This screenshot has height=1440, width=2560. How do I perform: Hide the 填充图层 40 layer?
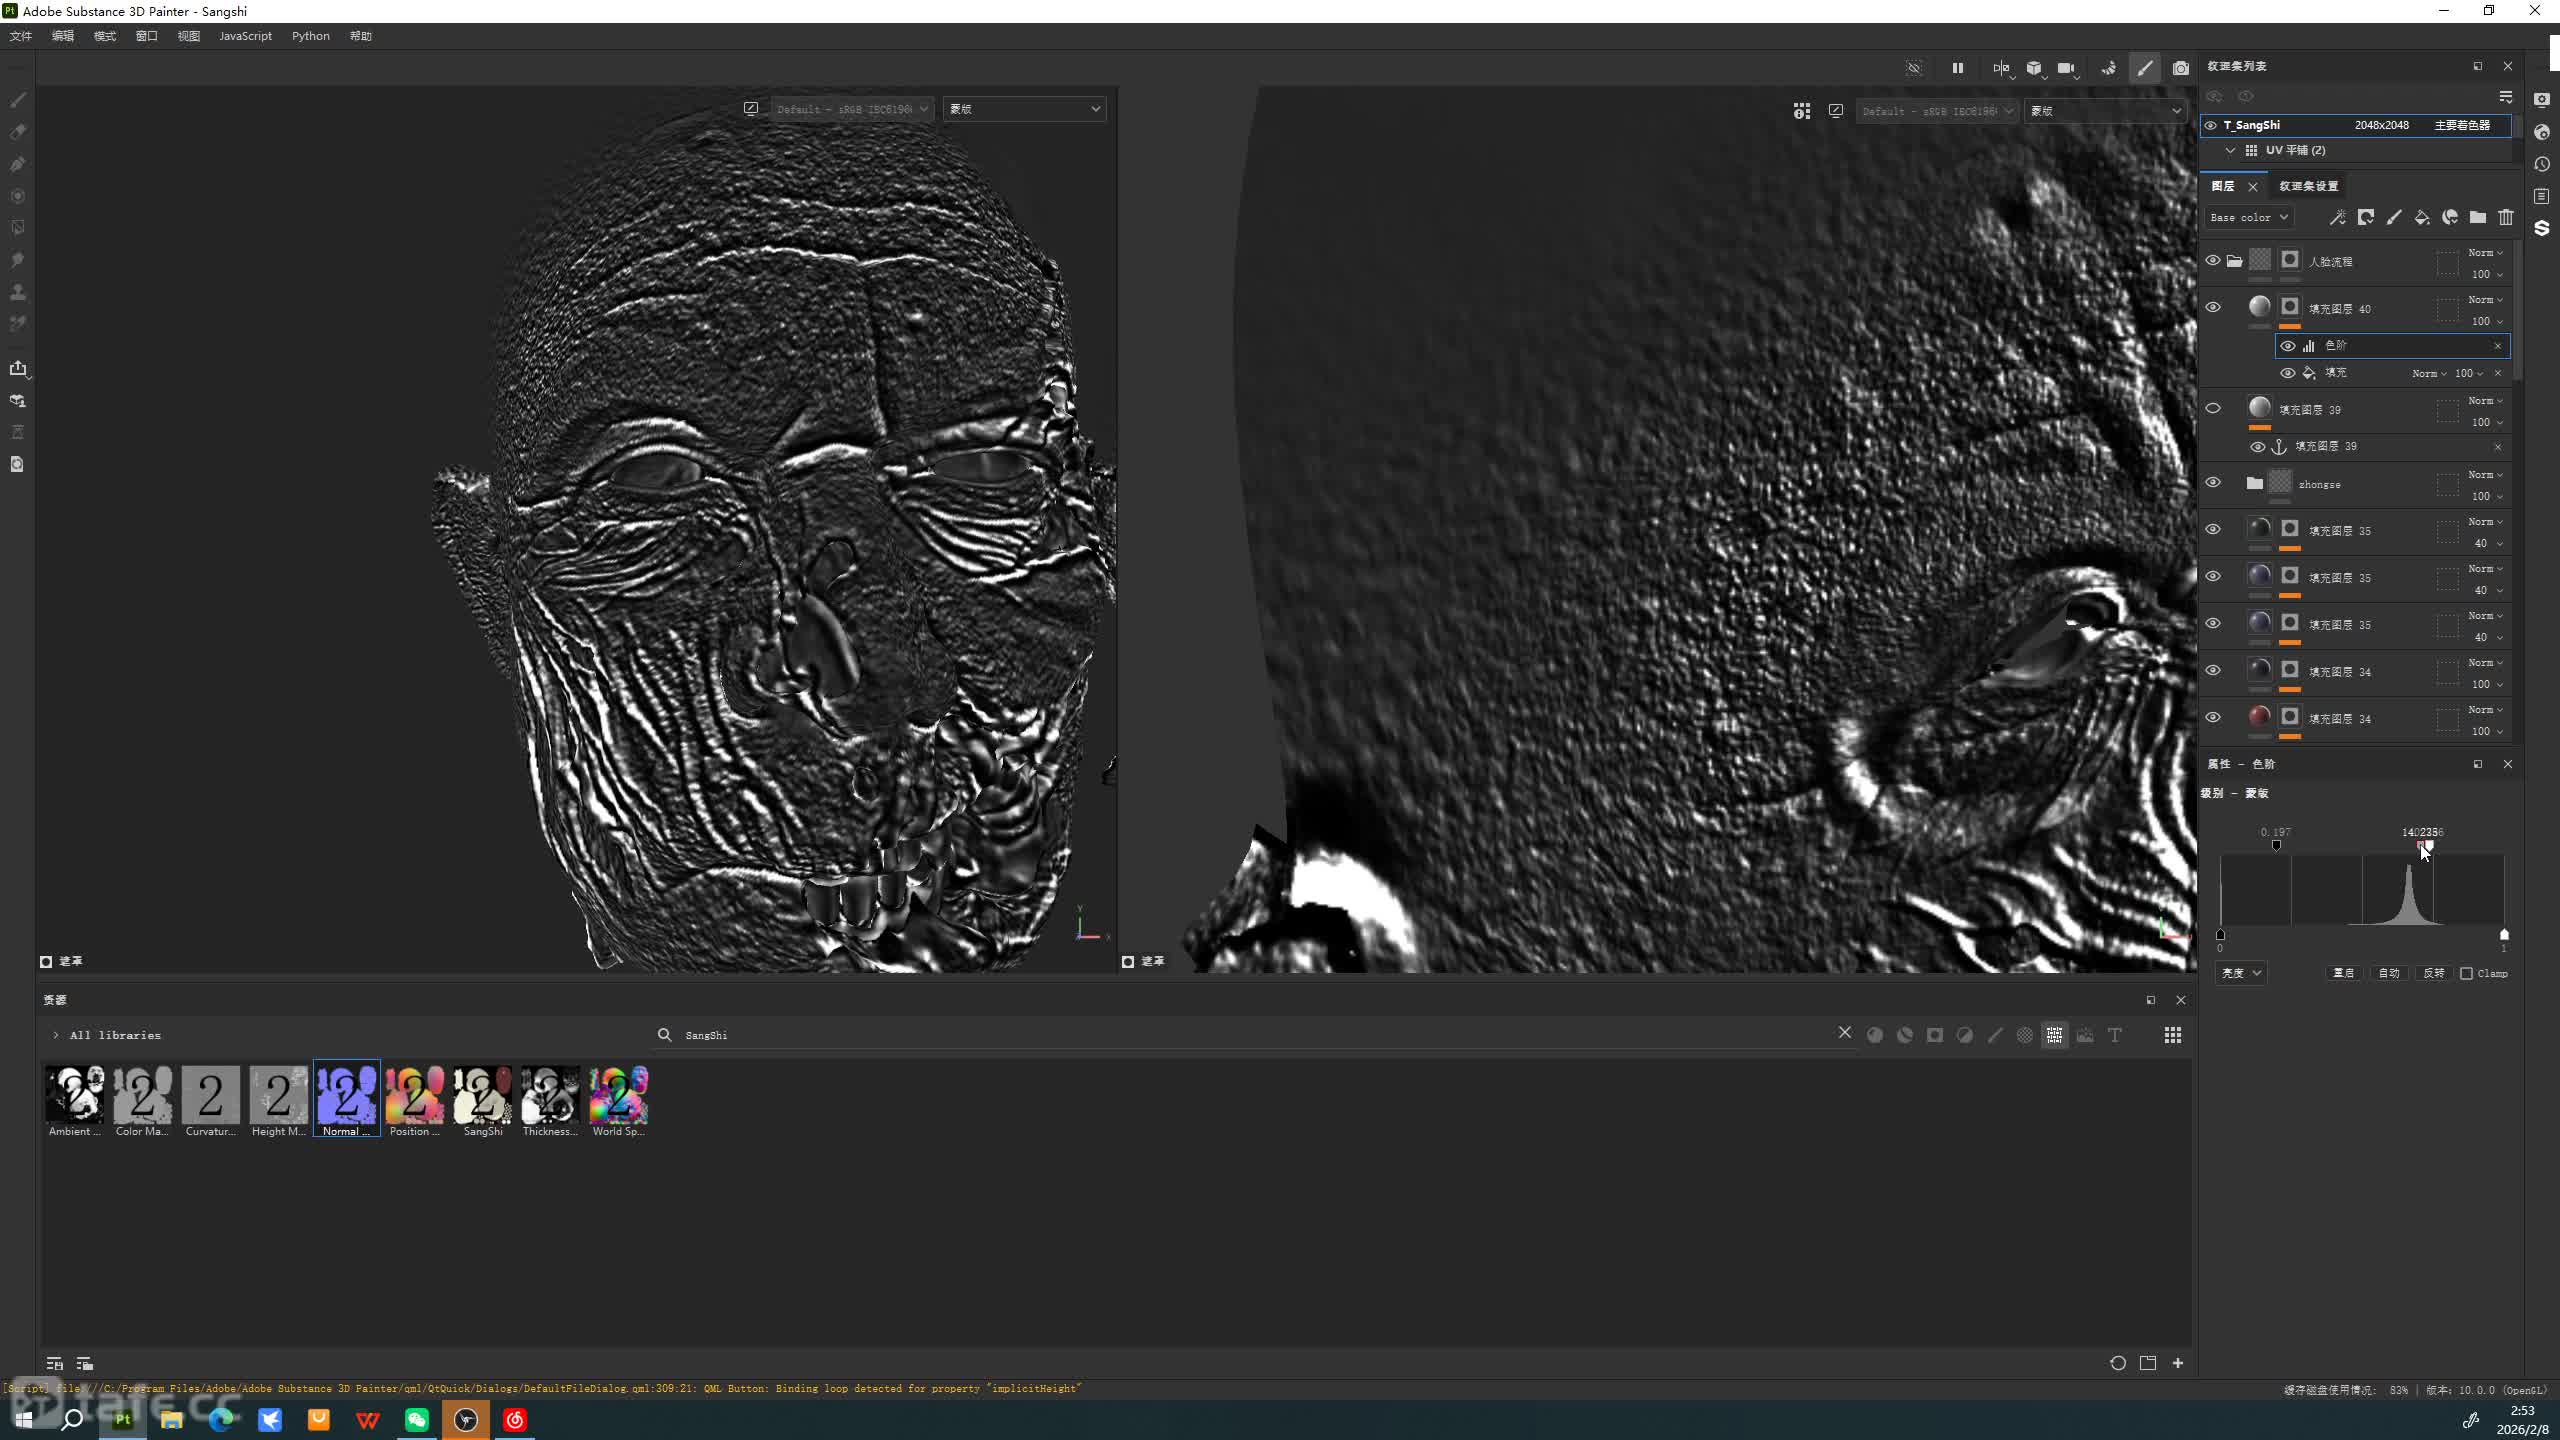click(x=2213, y=308)
